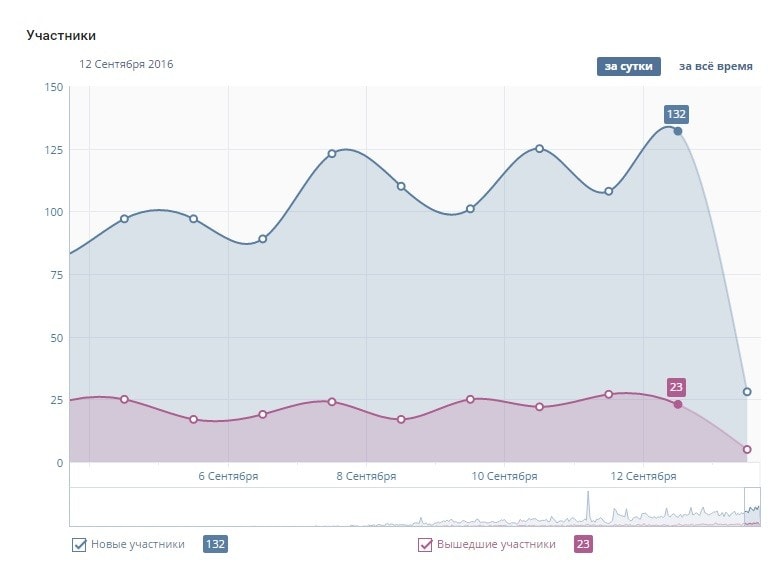Image resolution: width=774 pixels, height=569 pixels.
Task: Click the blue peak point above "10 Сентября"
Action: [539, 148]
